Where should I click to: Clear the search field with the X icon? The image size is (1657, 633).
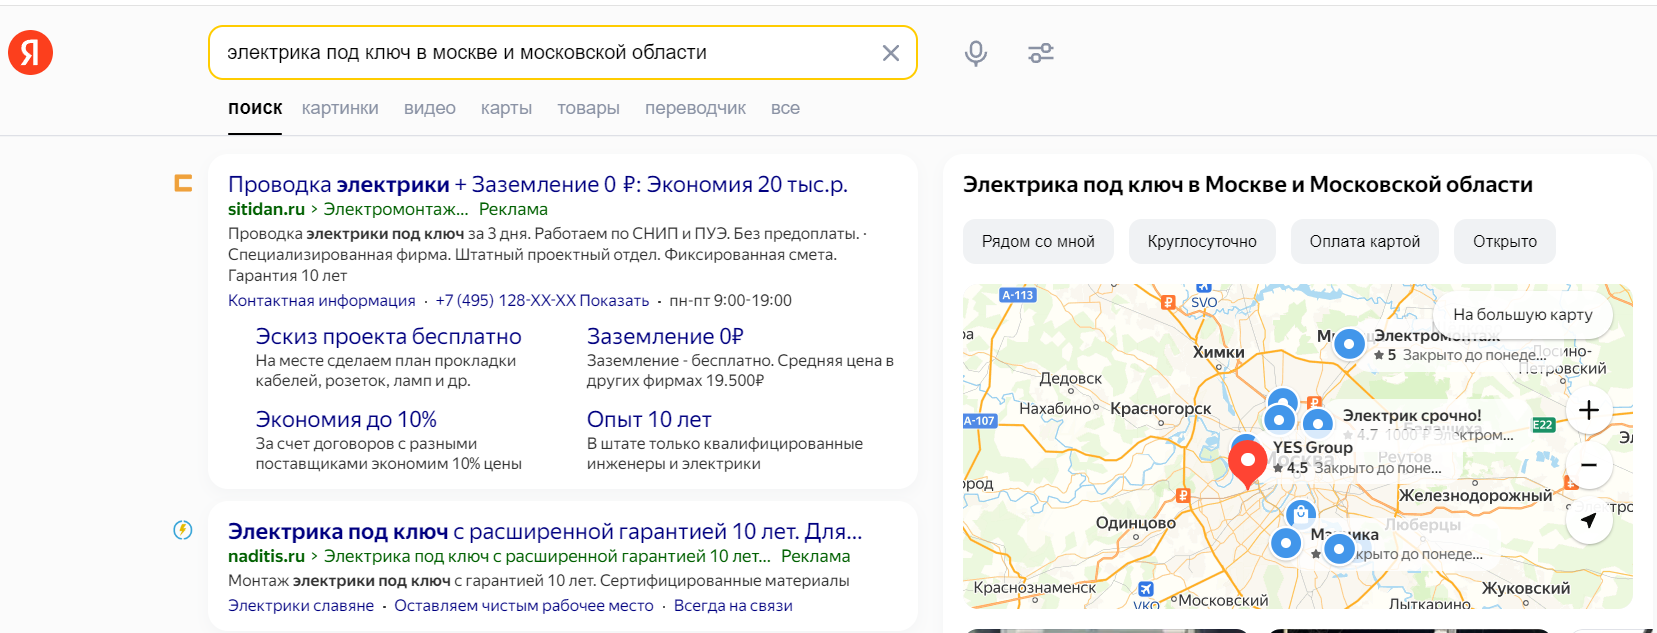[x=890, y=53]
